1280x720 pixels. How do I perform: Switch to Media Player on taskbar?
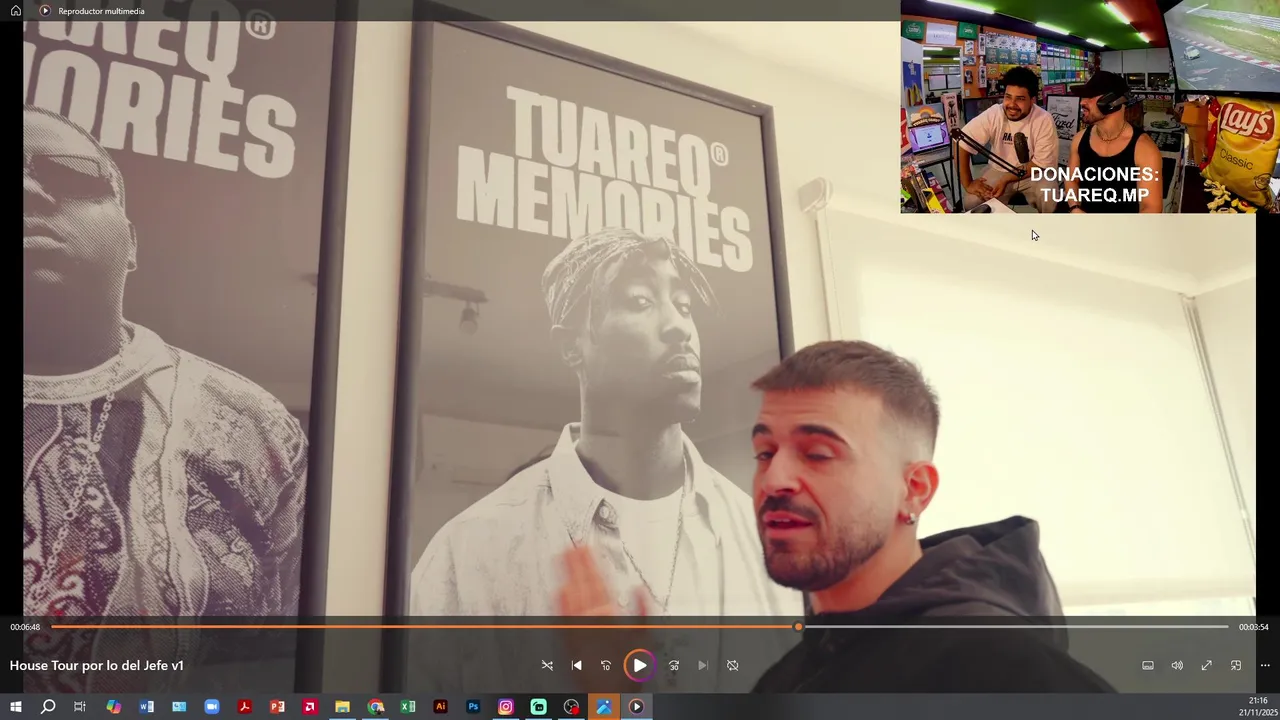pyautogui.click(x=636, y=707)
